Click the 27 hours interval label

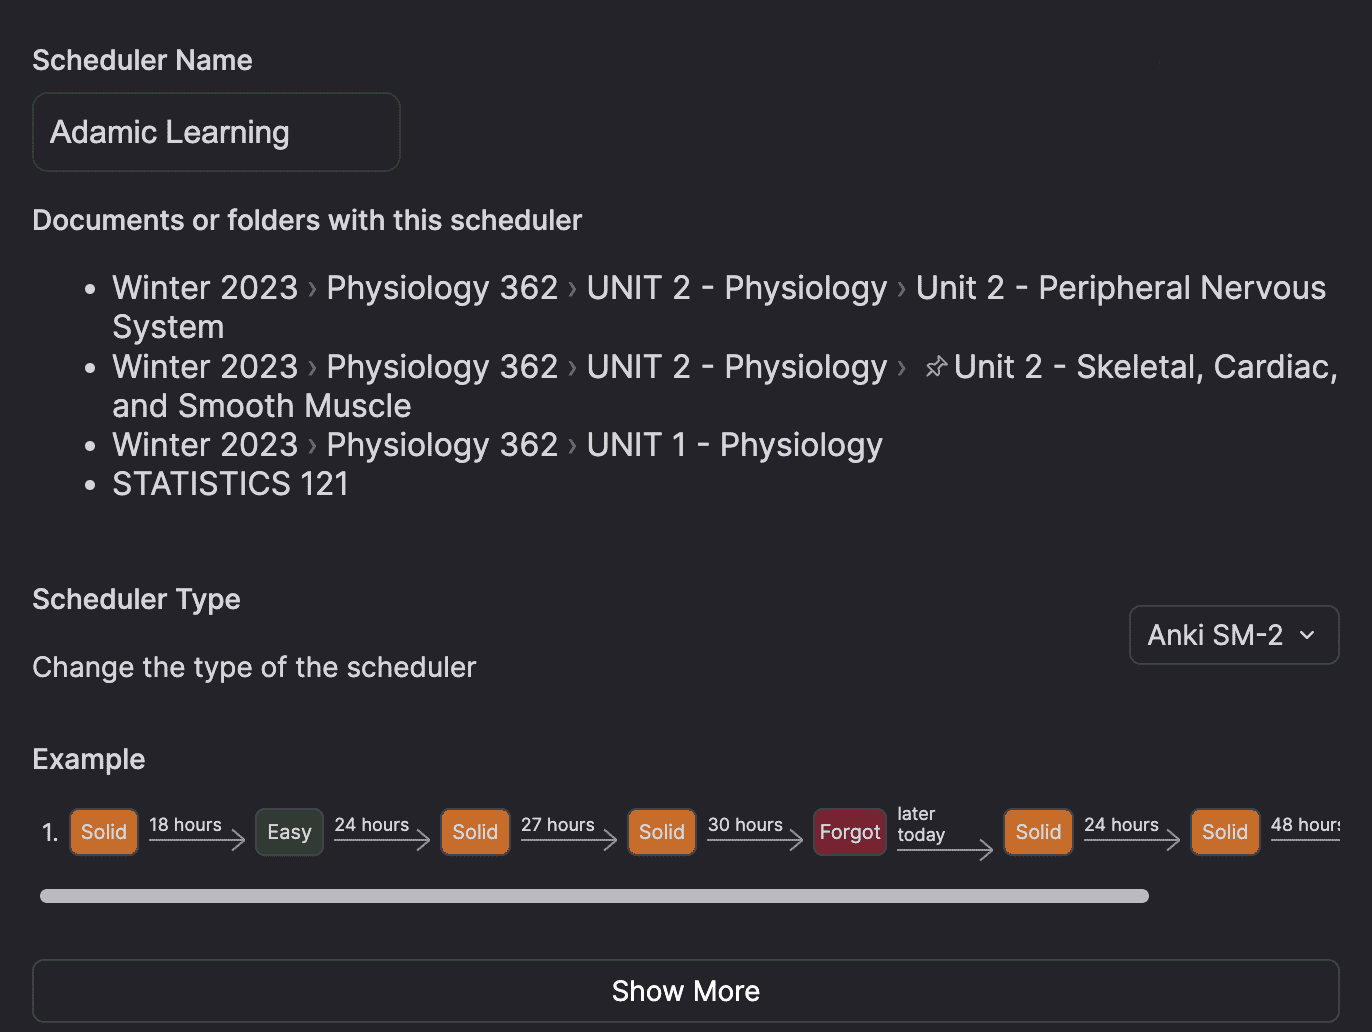pos(557,825)
